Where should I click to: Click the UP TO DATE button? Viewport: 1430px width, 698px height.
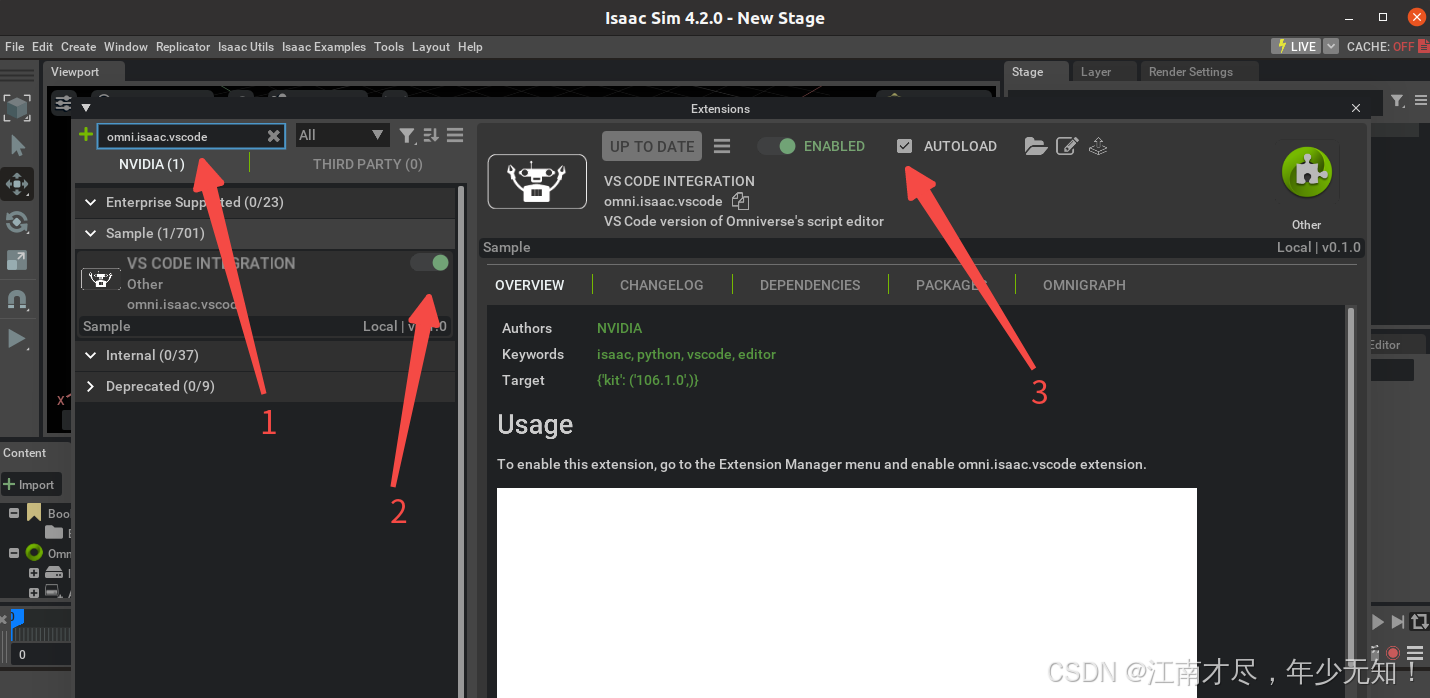652,146
